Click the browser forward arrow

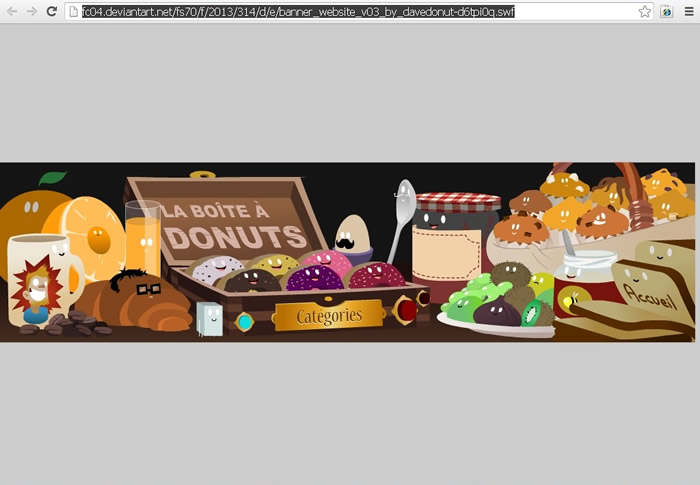[32, 11]
